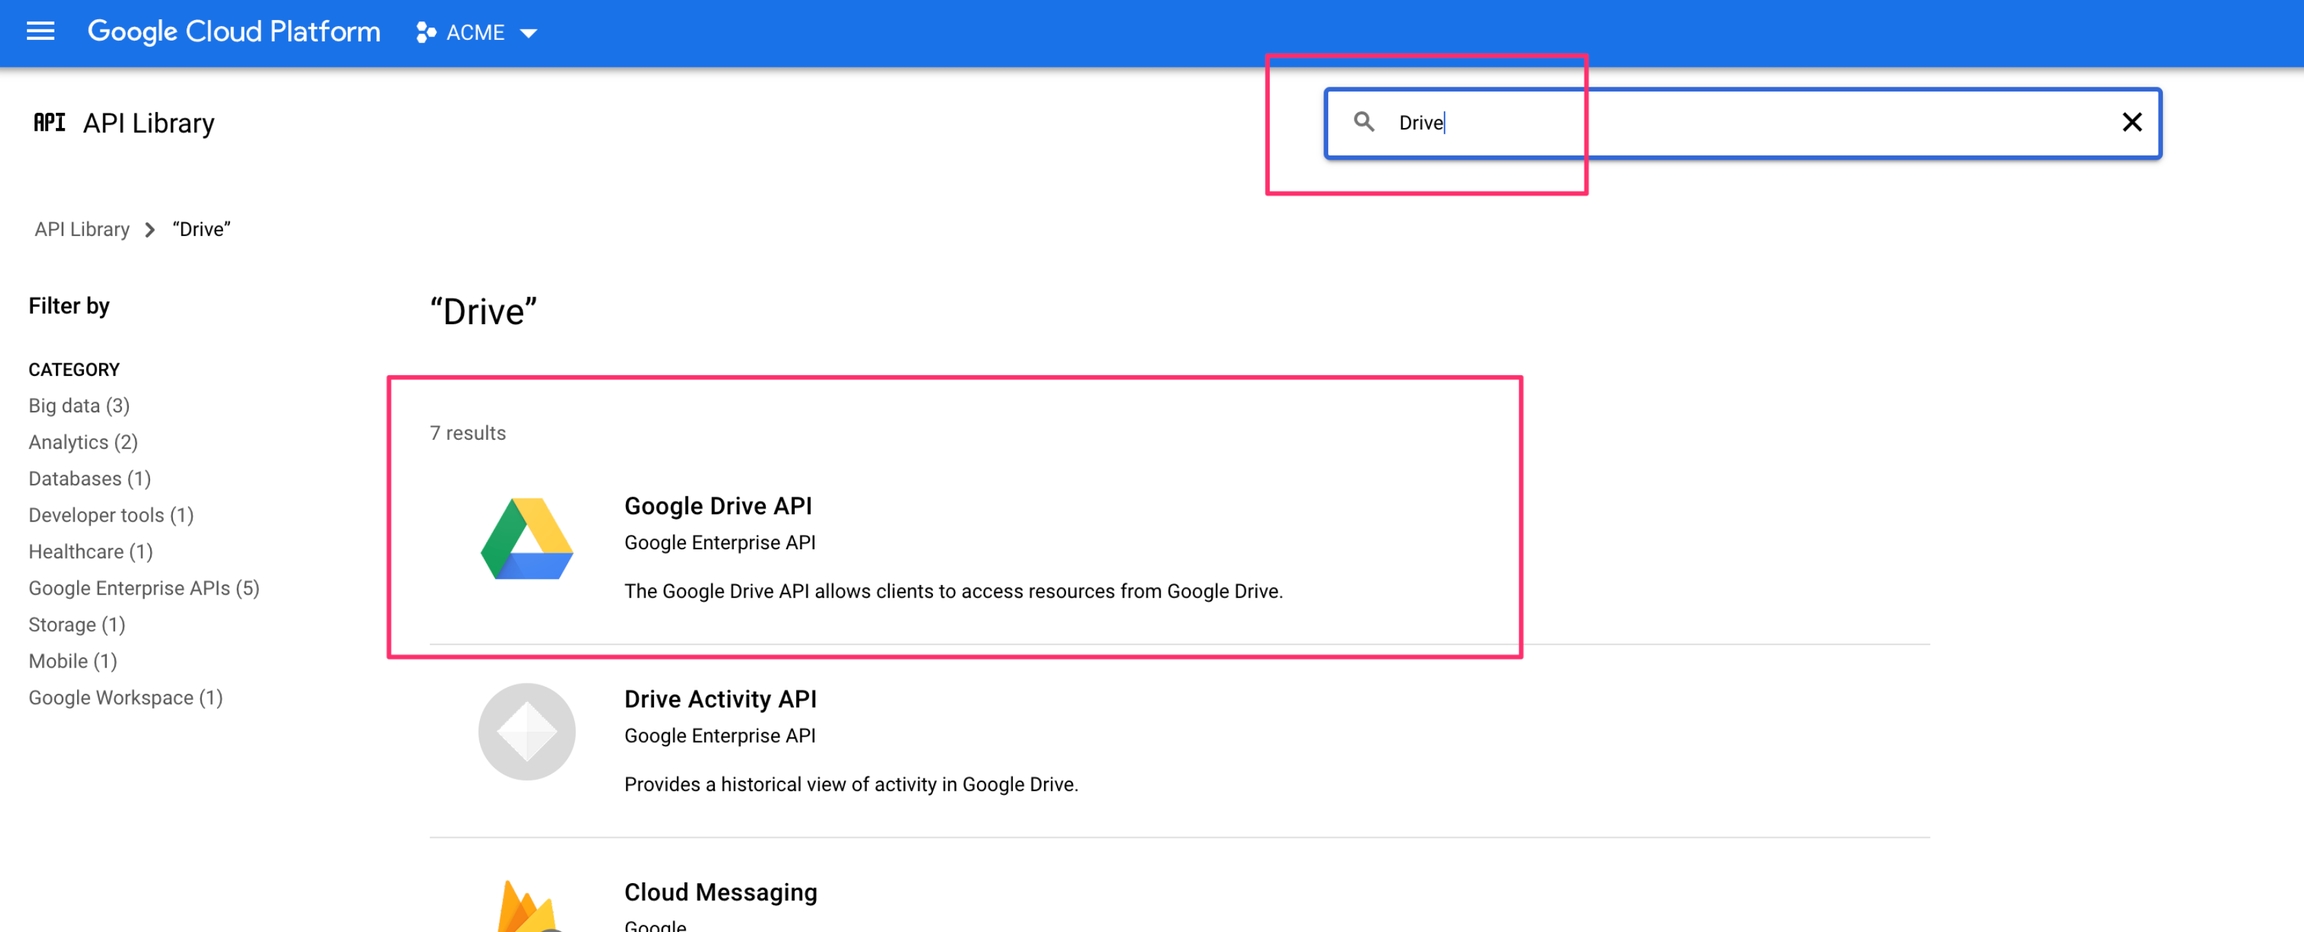Clear the search field with X

pos(2131,122)
